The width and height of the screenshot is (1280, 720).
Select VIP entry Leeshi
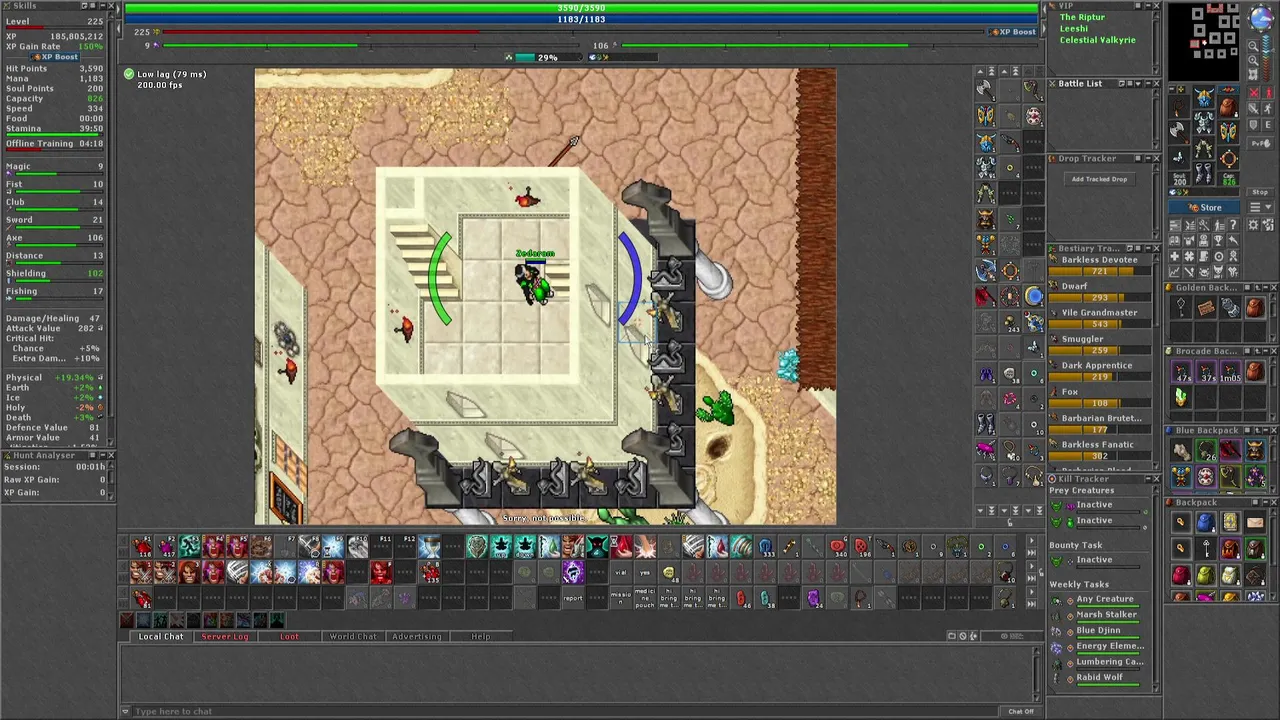[1074, 28]
